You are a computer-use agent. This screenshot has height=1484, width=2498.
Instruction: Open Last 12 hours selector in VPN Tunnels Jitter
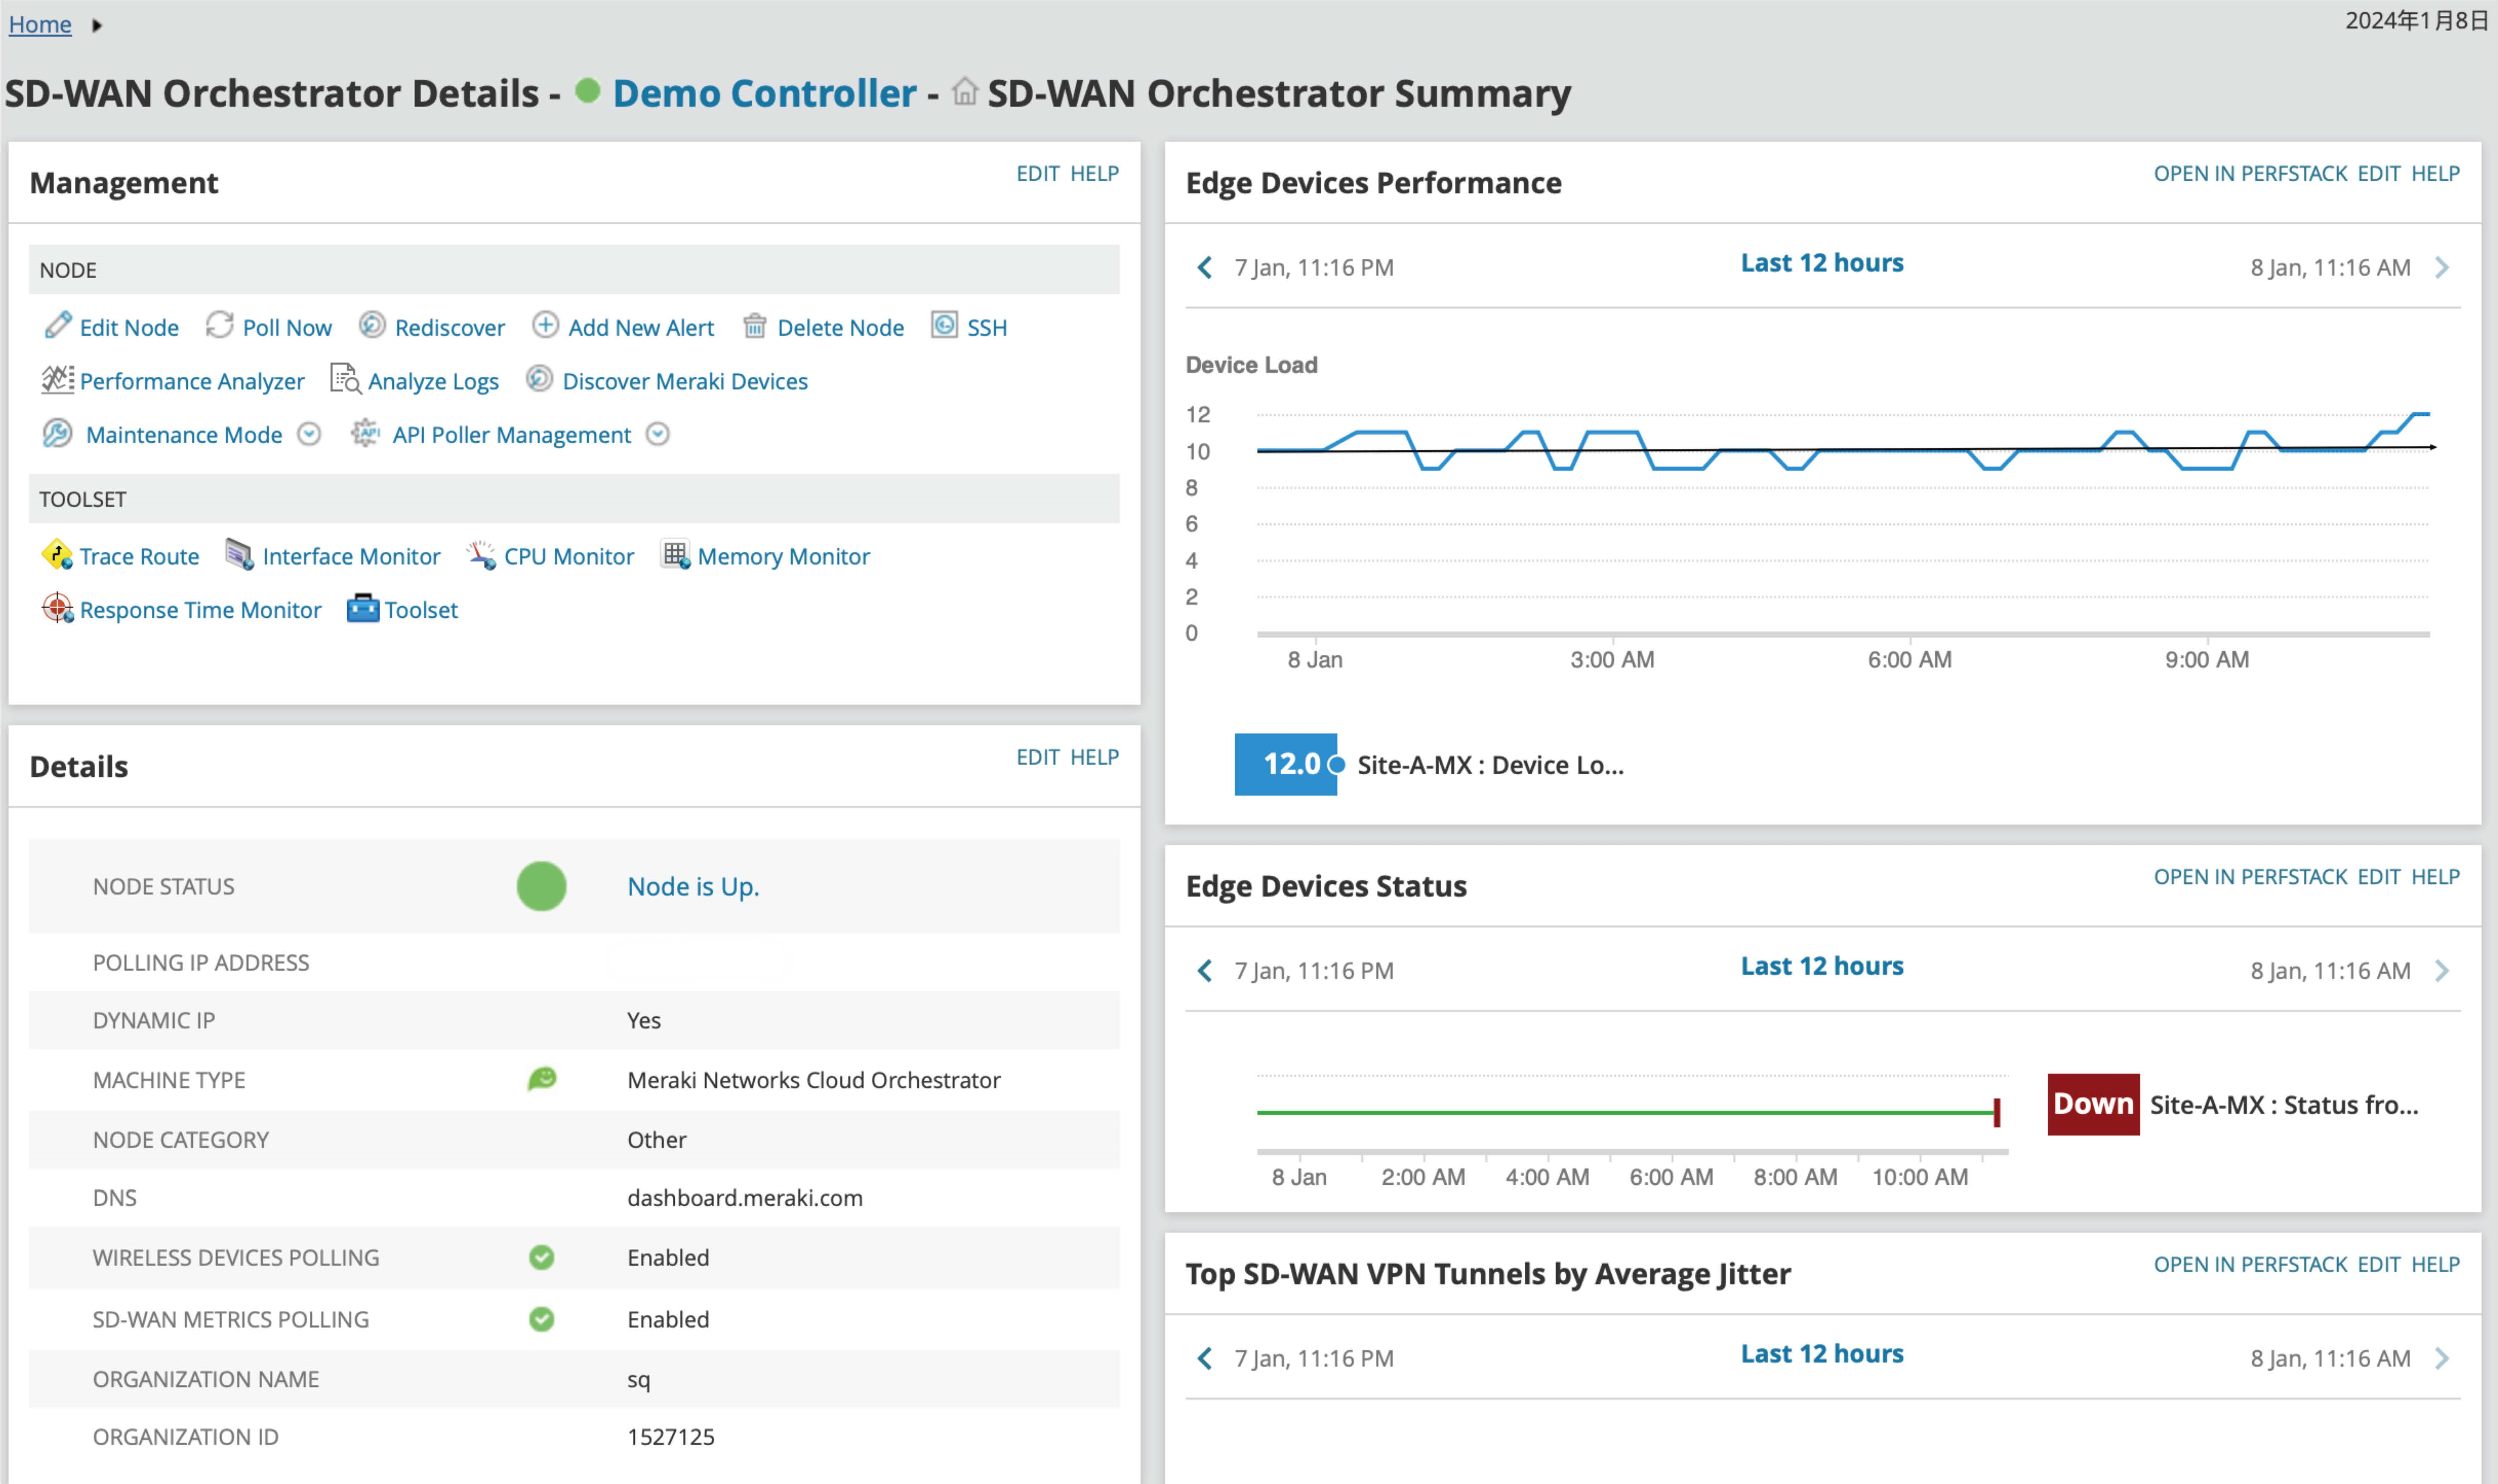tap(1822, 1354)
